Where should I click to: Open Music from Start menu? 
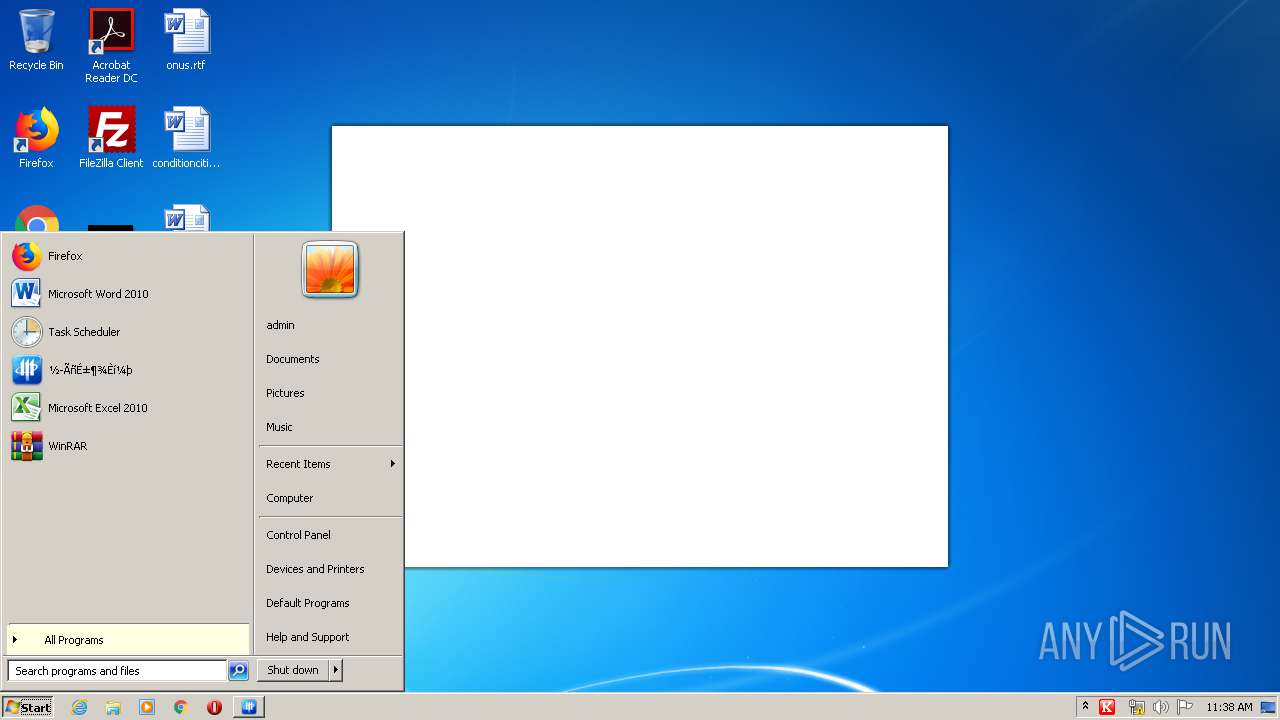click(x=330, y=427)
